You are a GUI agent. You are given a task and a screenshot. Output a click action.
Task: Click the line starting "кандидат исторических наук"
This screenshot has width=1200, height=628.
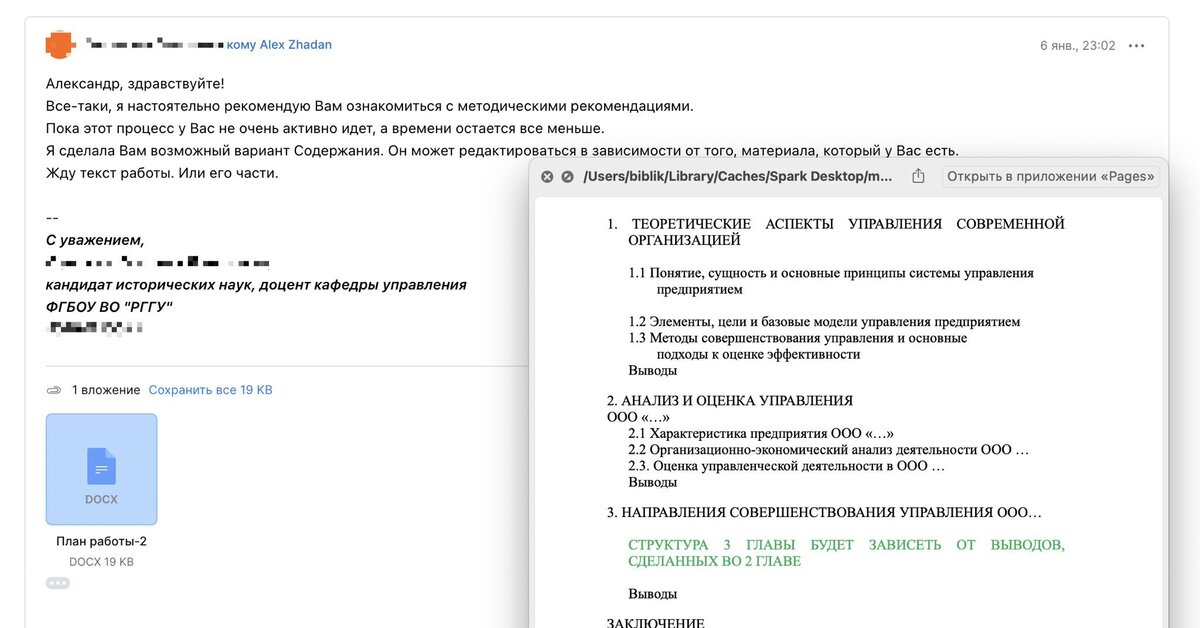click(x=256, y=285)
